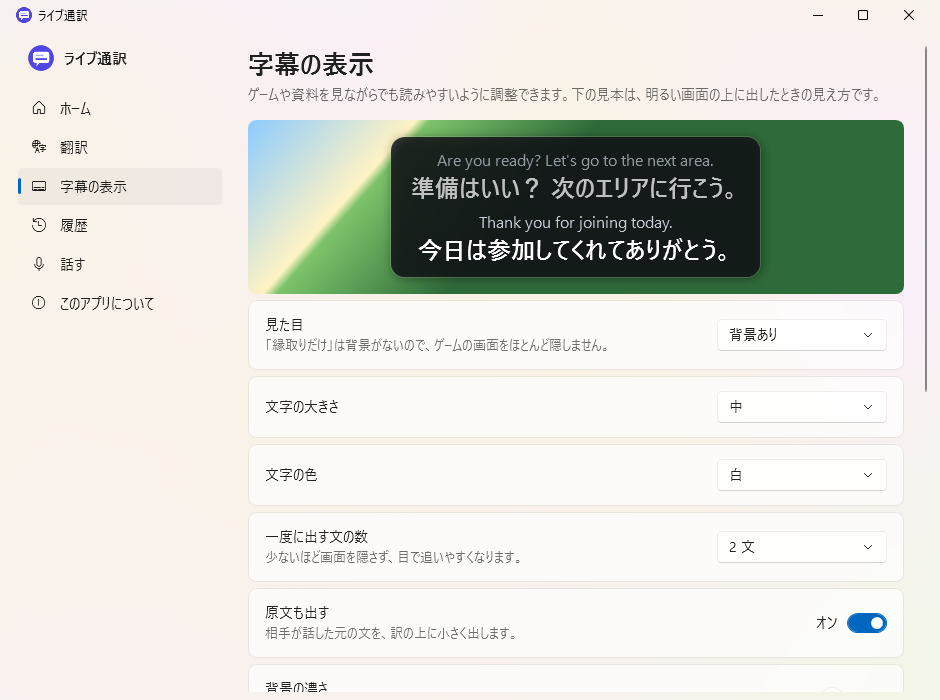Viewport: 940px width, 700px height.
Task: Click the small app icon in the title bar
Action: (x=23, y=15)
